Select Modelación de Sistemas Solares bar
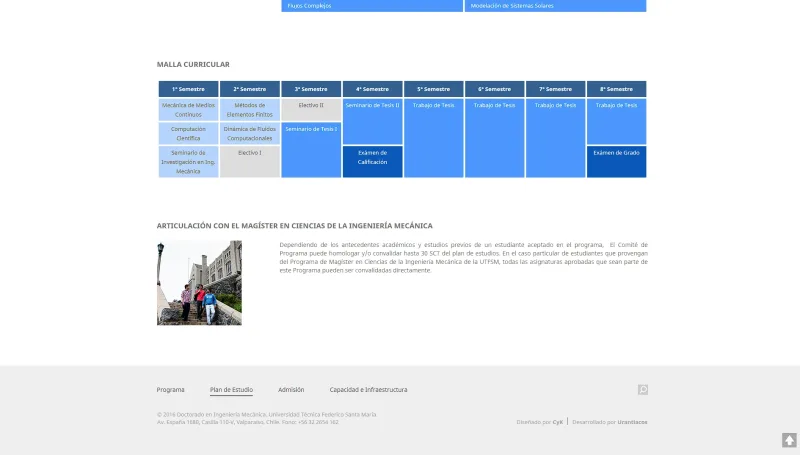The width and height of the screenshot is (800, 455). pos(556,6)
